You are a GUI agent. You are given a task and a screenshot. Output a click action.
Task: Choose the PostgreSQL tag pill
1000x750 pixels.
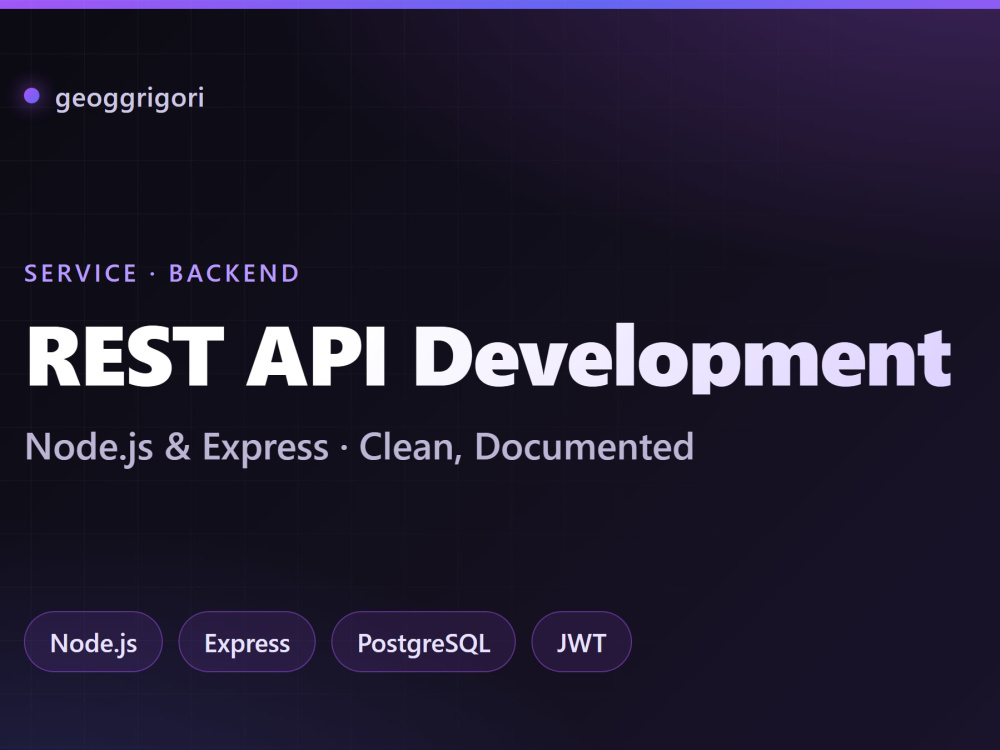(x=423, y=642)
